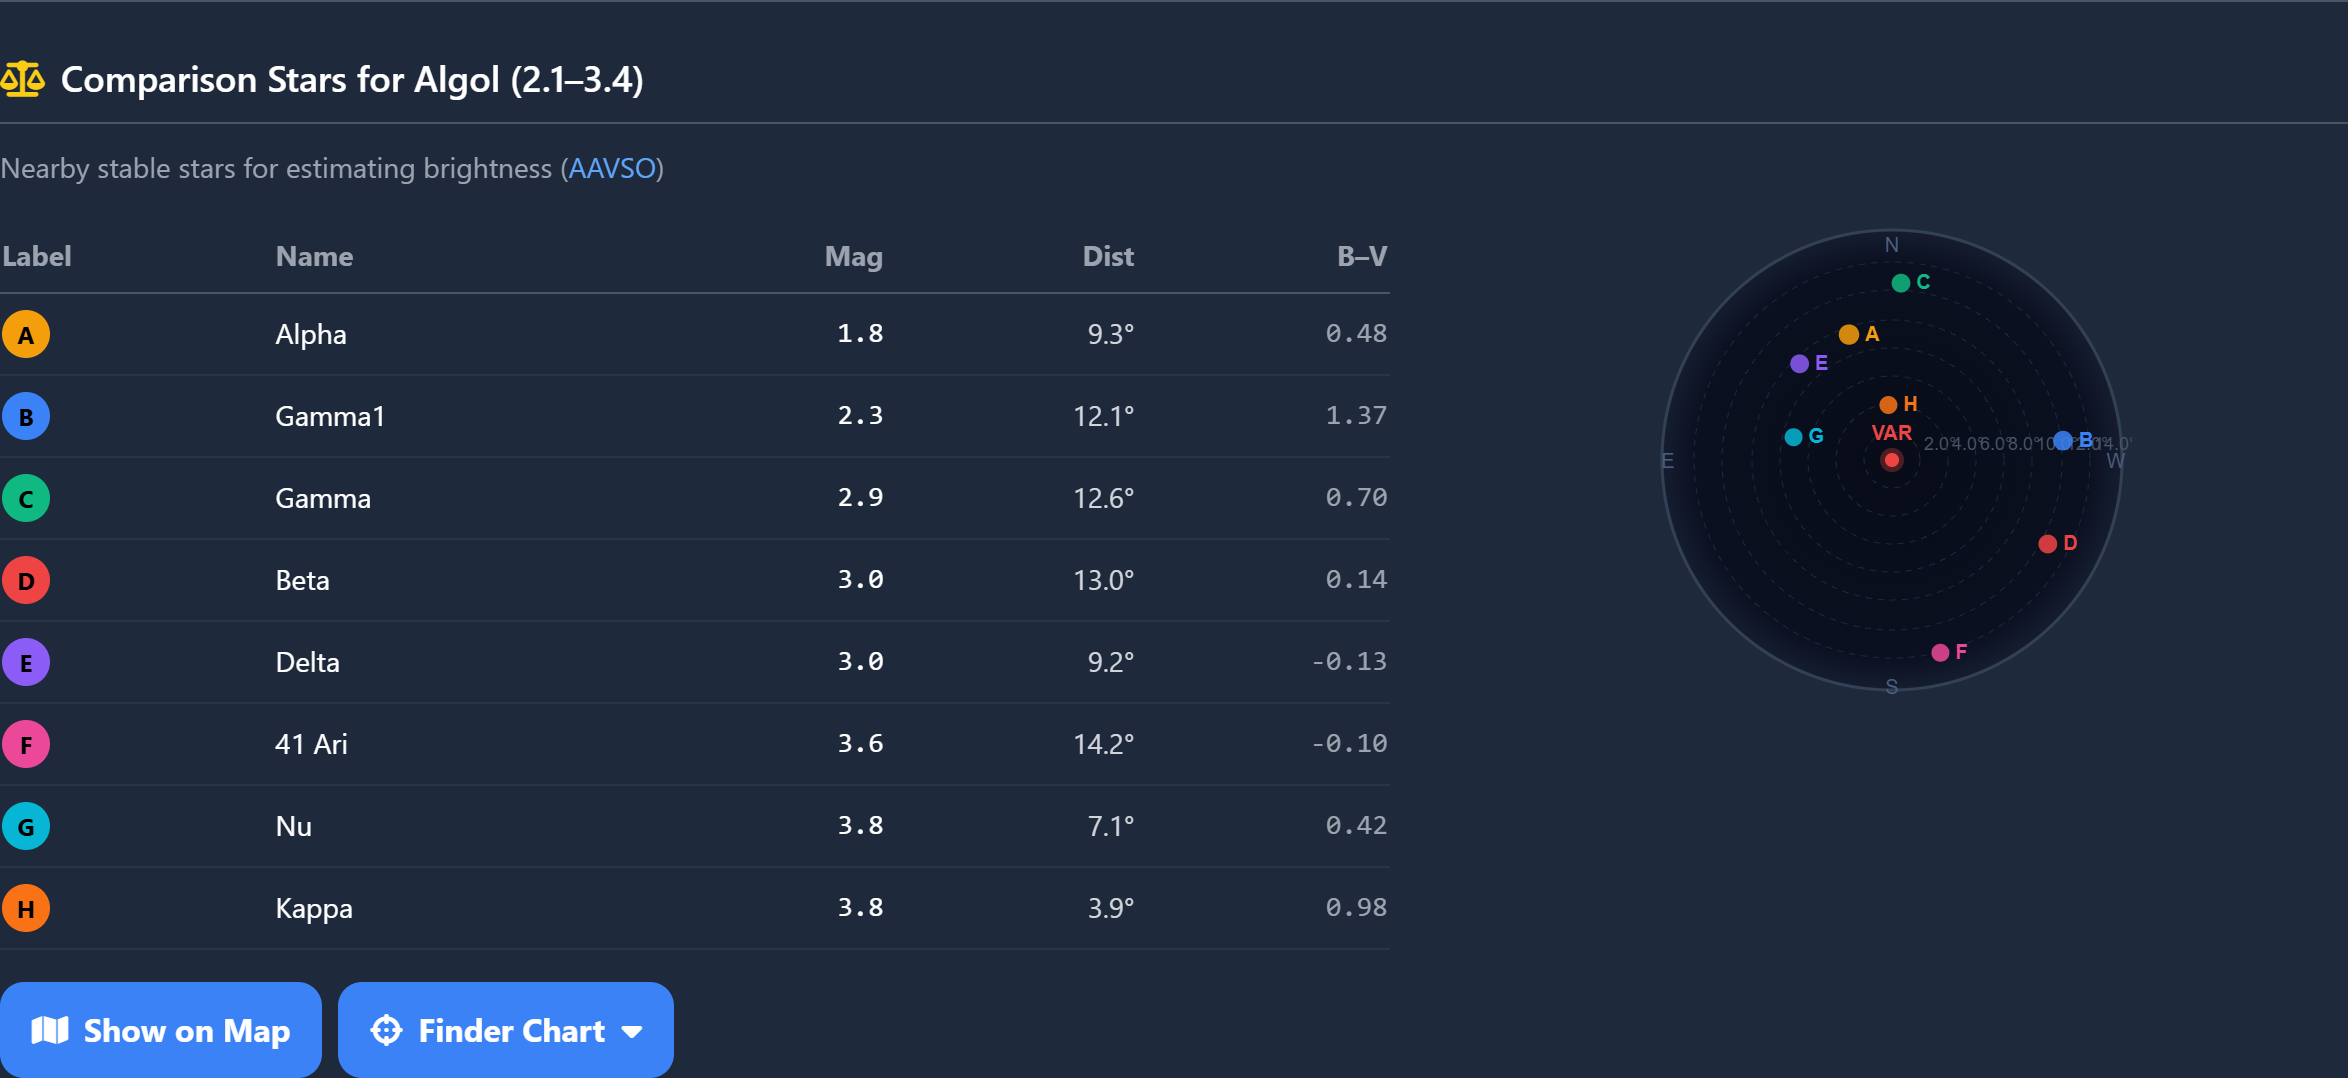Viewport: 2348px width, 1078px height.
Task: Click the map icon on Show on Map
Action: [50, 1030]
